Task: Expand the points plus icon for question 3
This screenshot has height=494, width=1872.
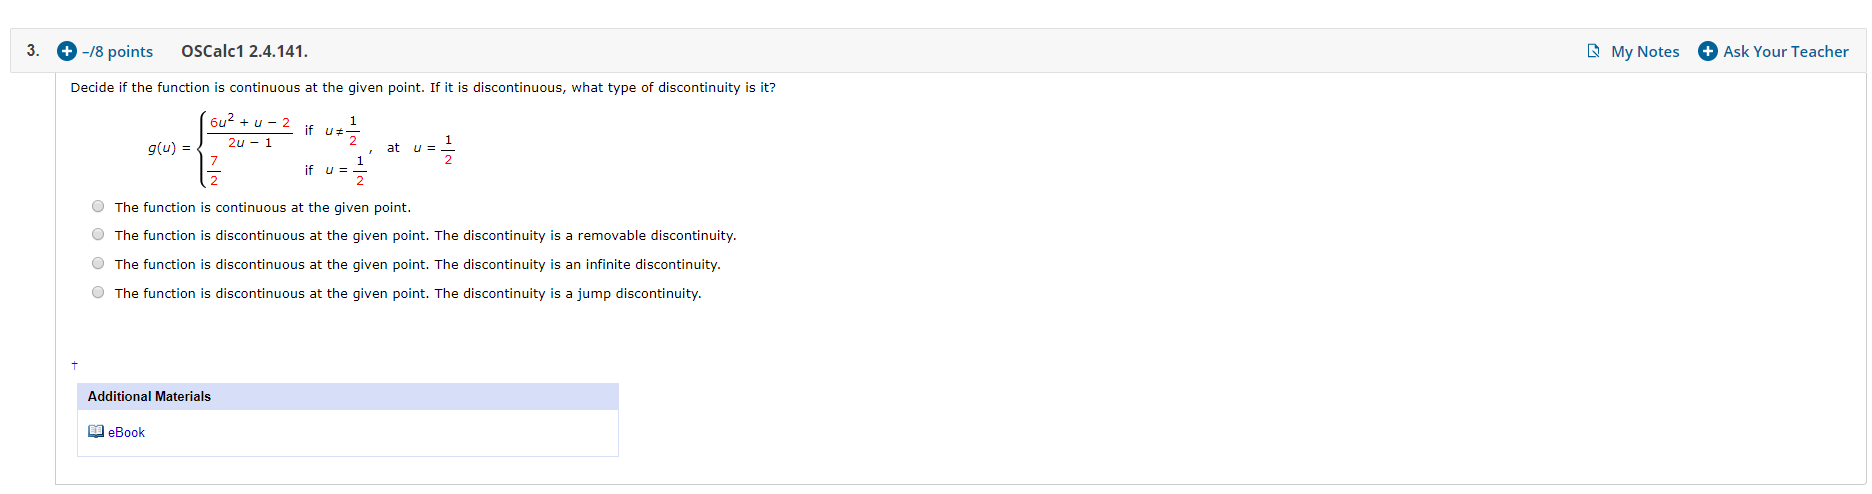Action: click(67, 51)
